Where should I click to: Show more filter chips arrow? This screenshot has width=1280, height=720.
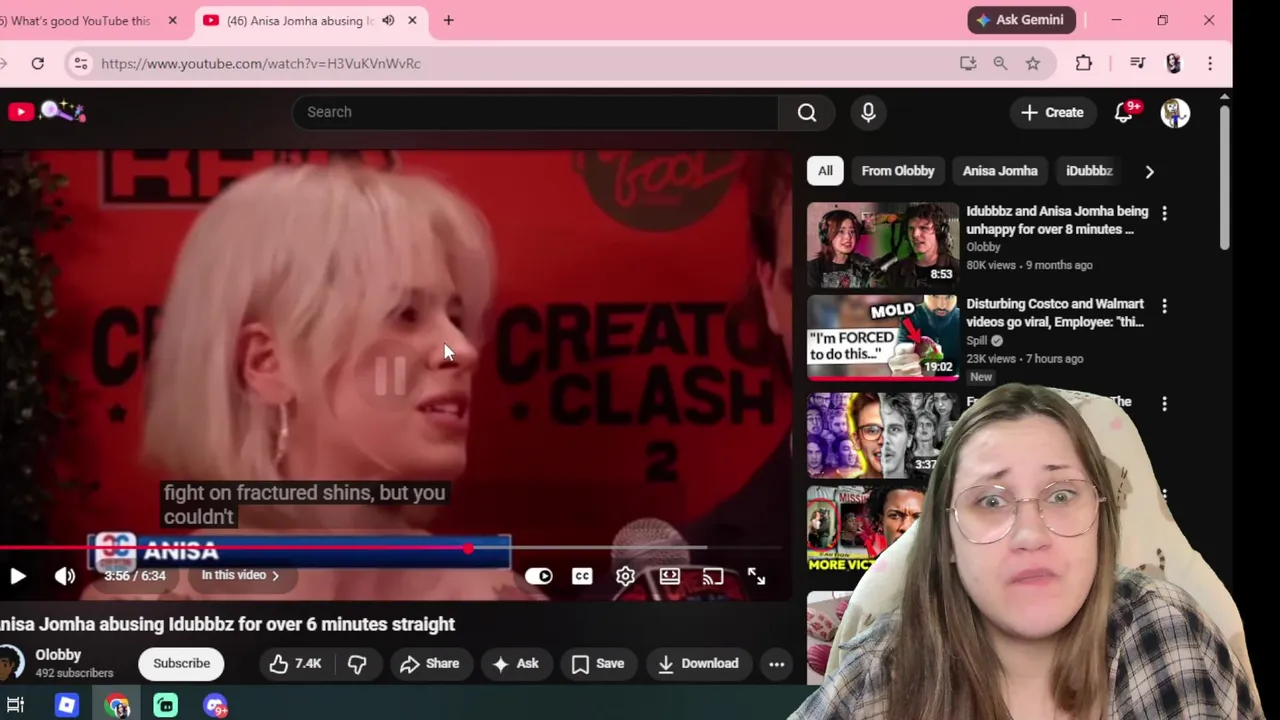point(1149,171)
